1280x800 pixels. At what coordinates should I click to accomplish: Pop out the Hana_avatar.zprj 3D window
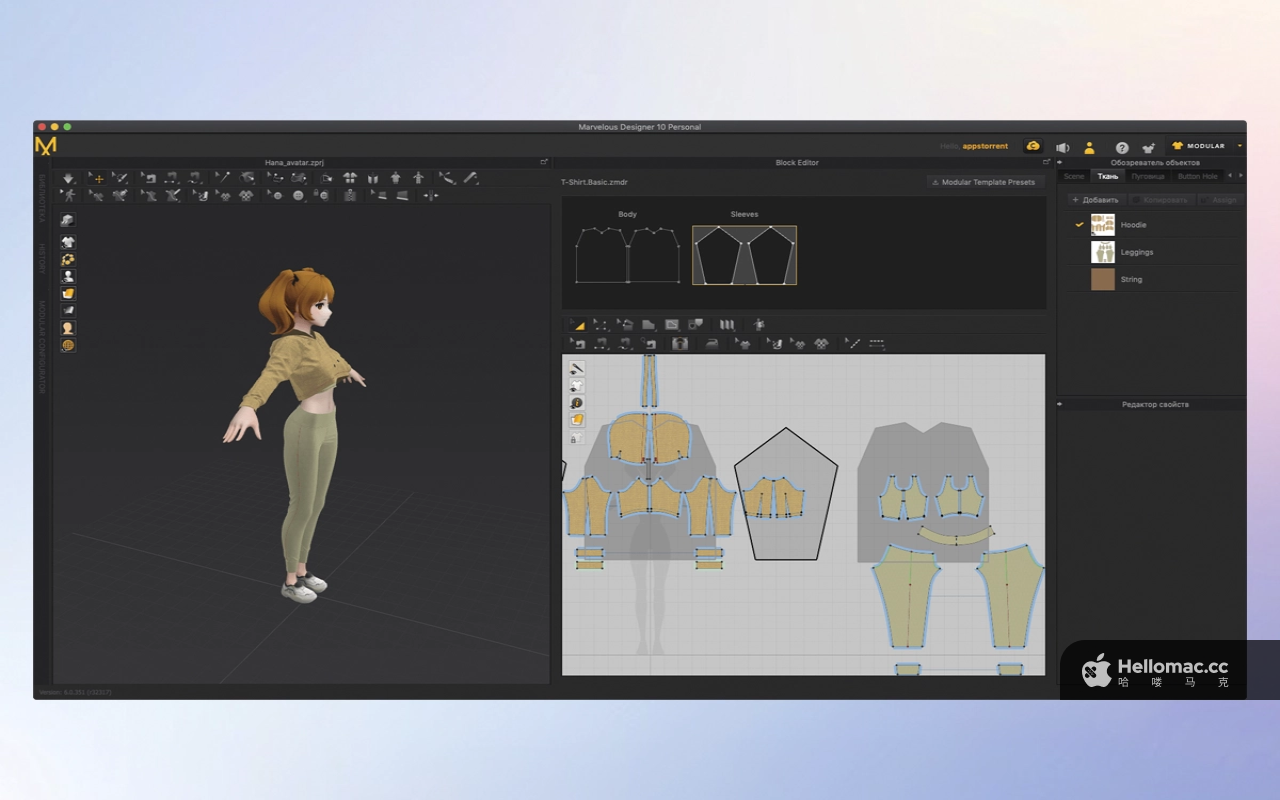(544, 162)
